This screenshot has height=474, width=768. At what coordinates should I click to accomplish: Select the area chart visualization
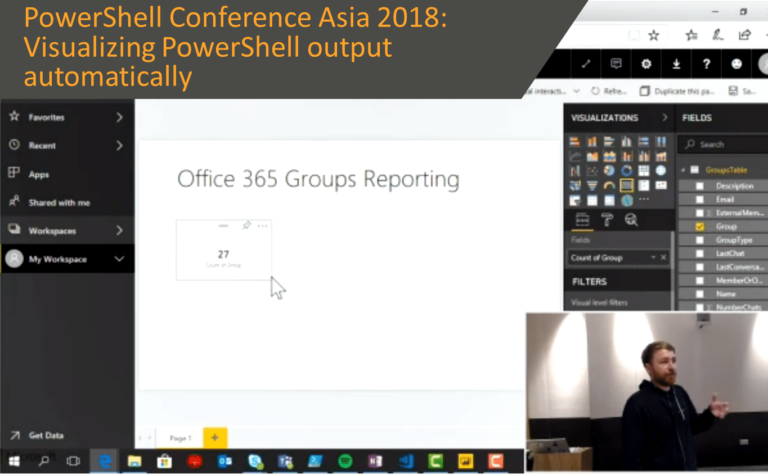[x=592, y=157]
